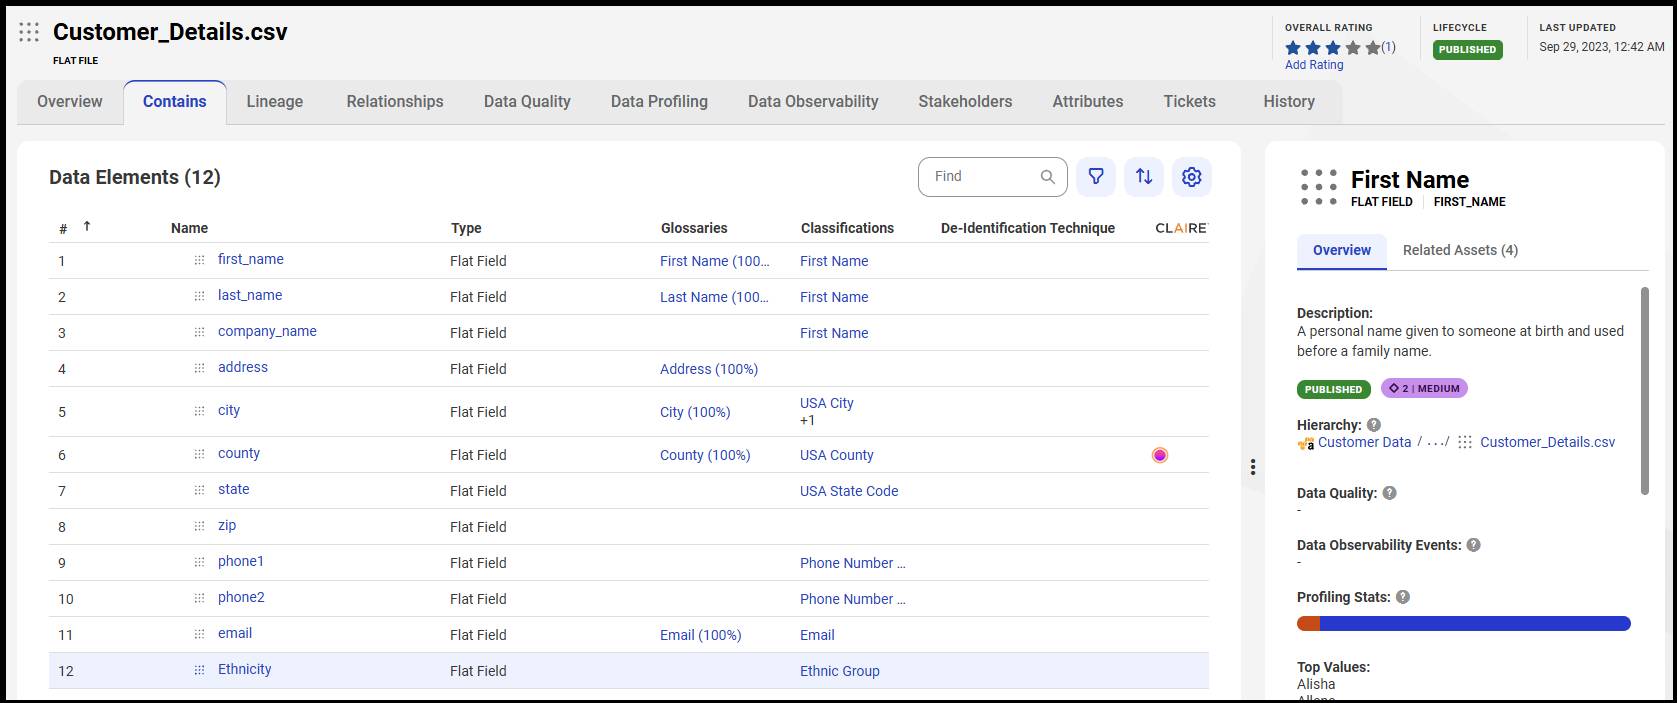Click the field icon before state
1677x703 pixels.
click(x=199, y=490)
